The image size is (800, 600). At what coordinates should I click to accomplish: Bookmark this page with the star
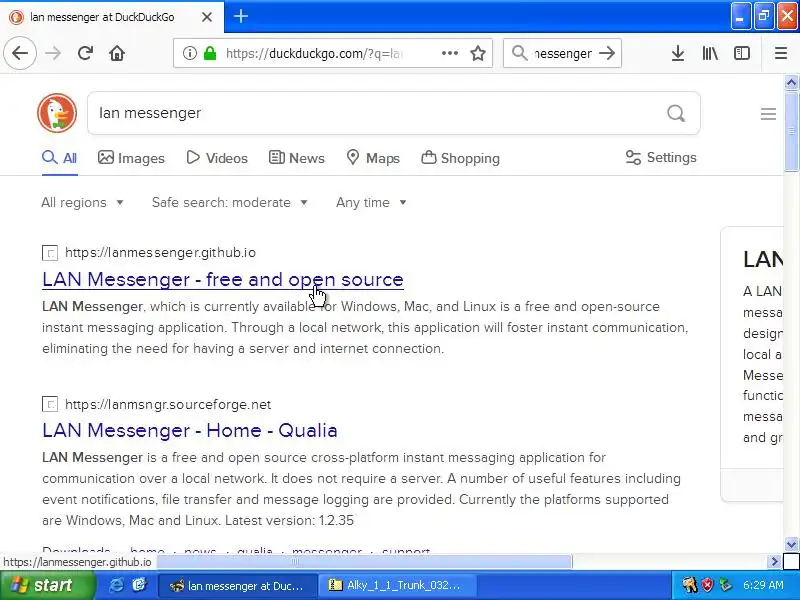click(x=478, y=53)
